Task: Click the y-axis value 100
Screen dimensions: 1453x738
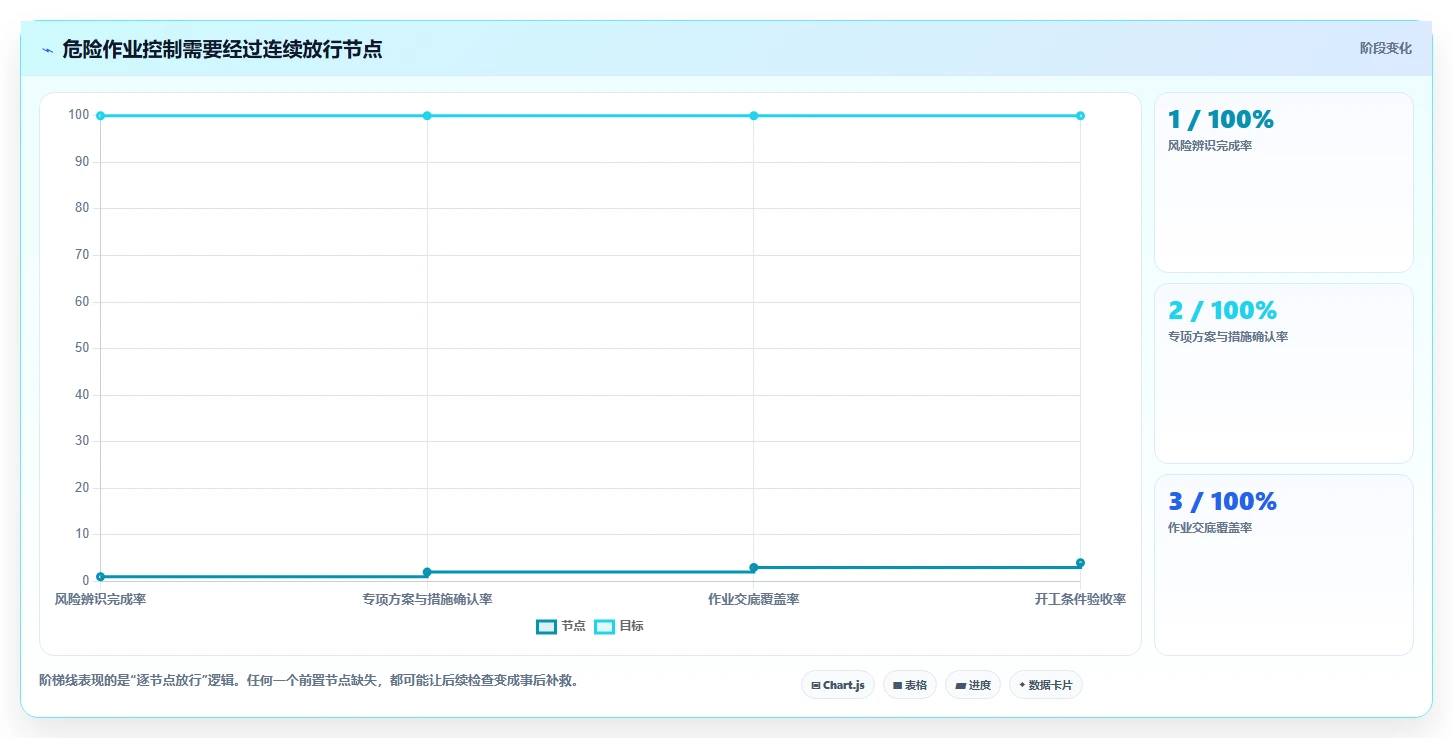Action: (79, 115)
